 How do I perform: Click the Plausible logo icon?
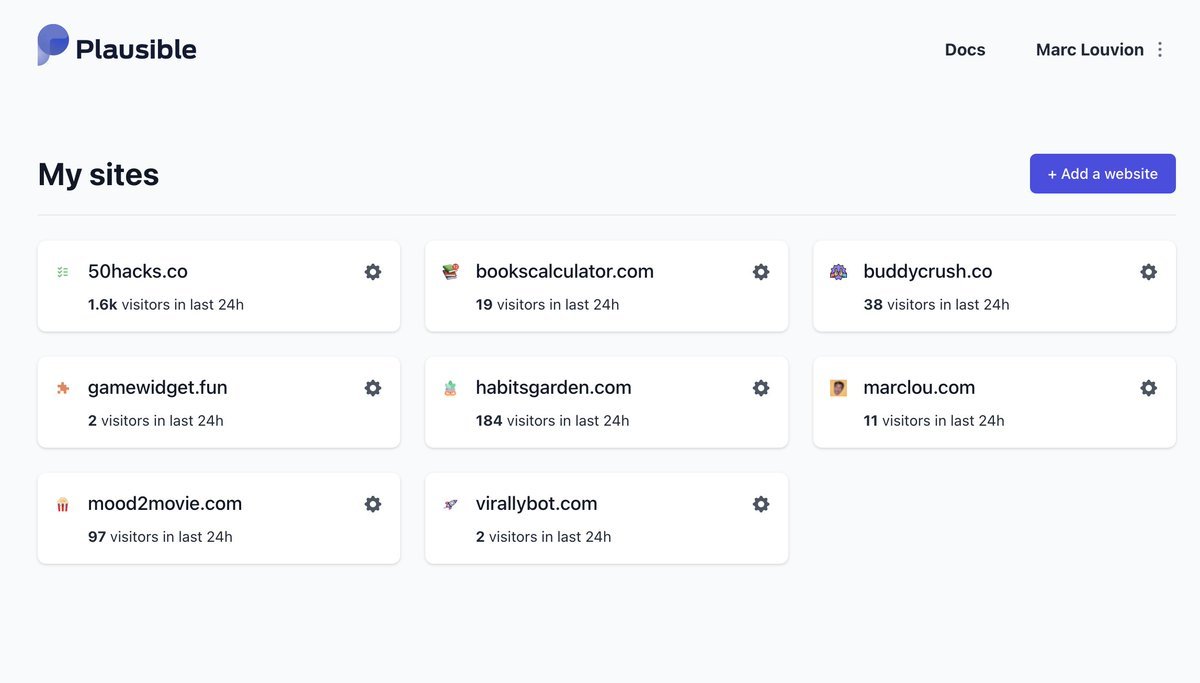tap(53, 45)
